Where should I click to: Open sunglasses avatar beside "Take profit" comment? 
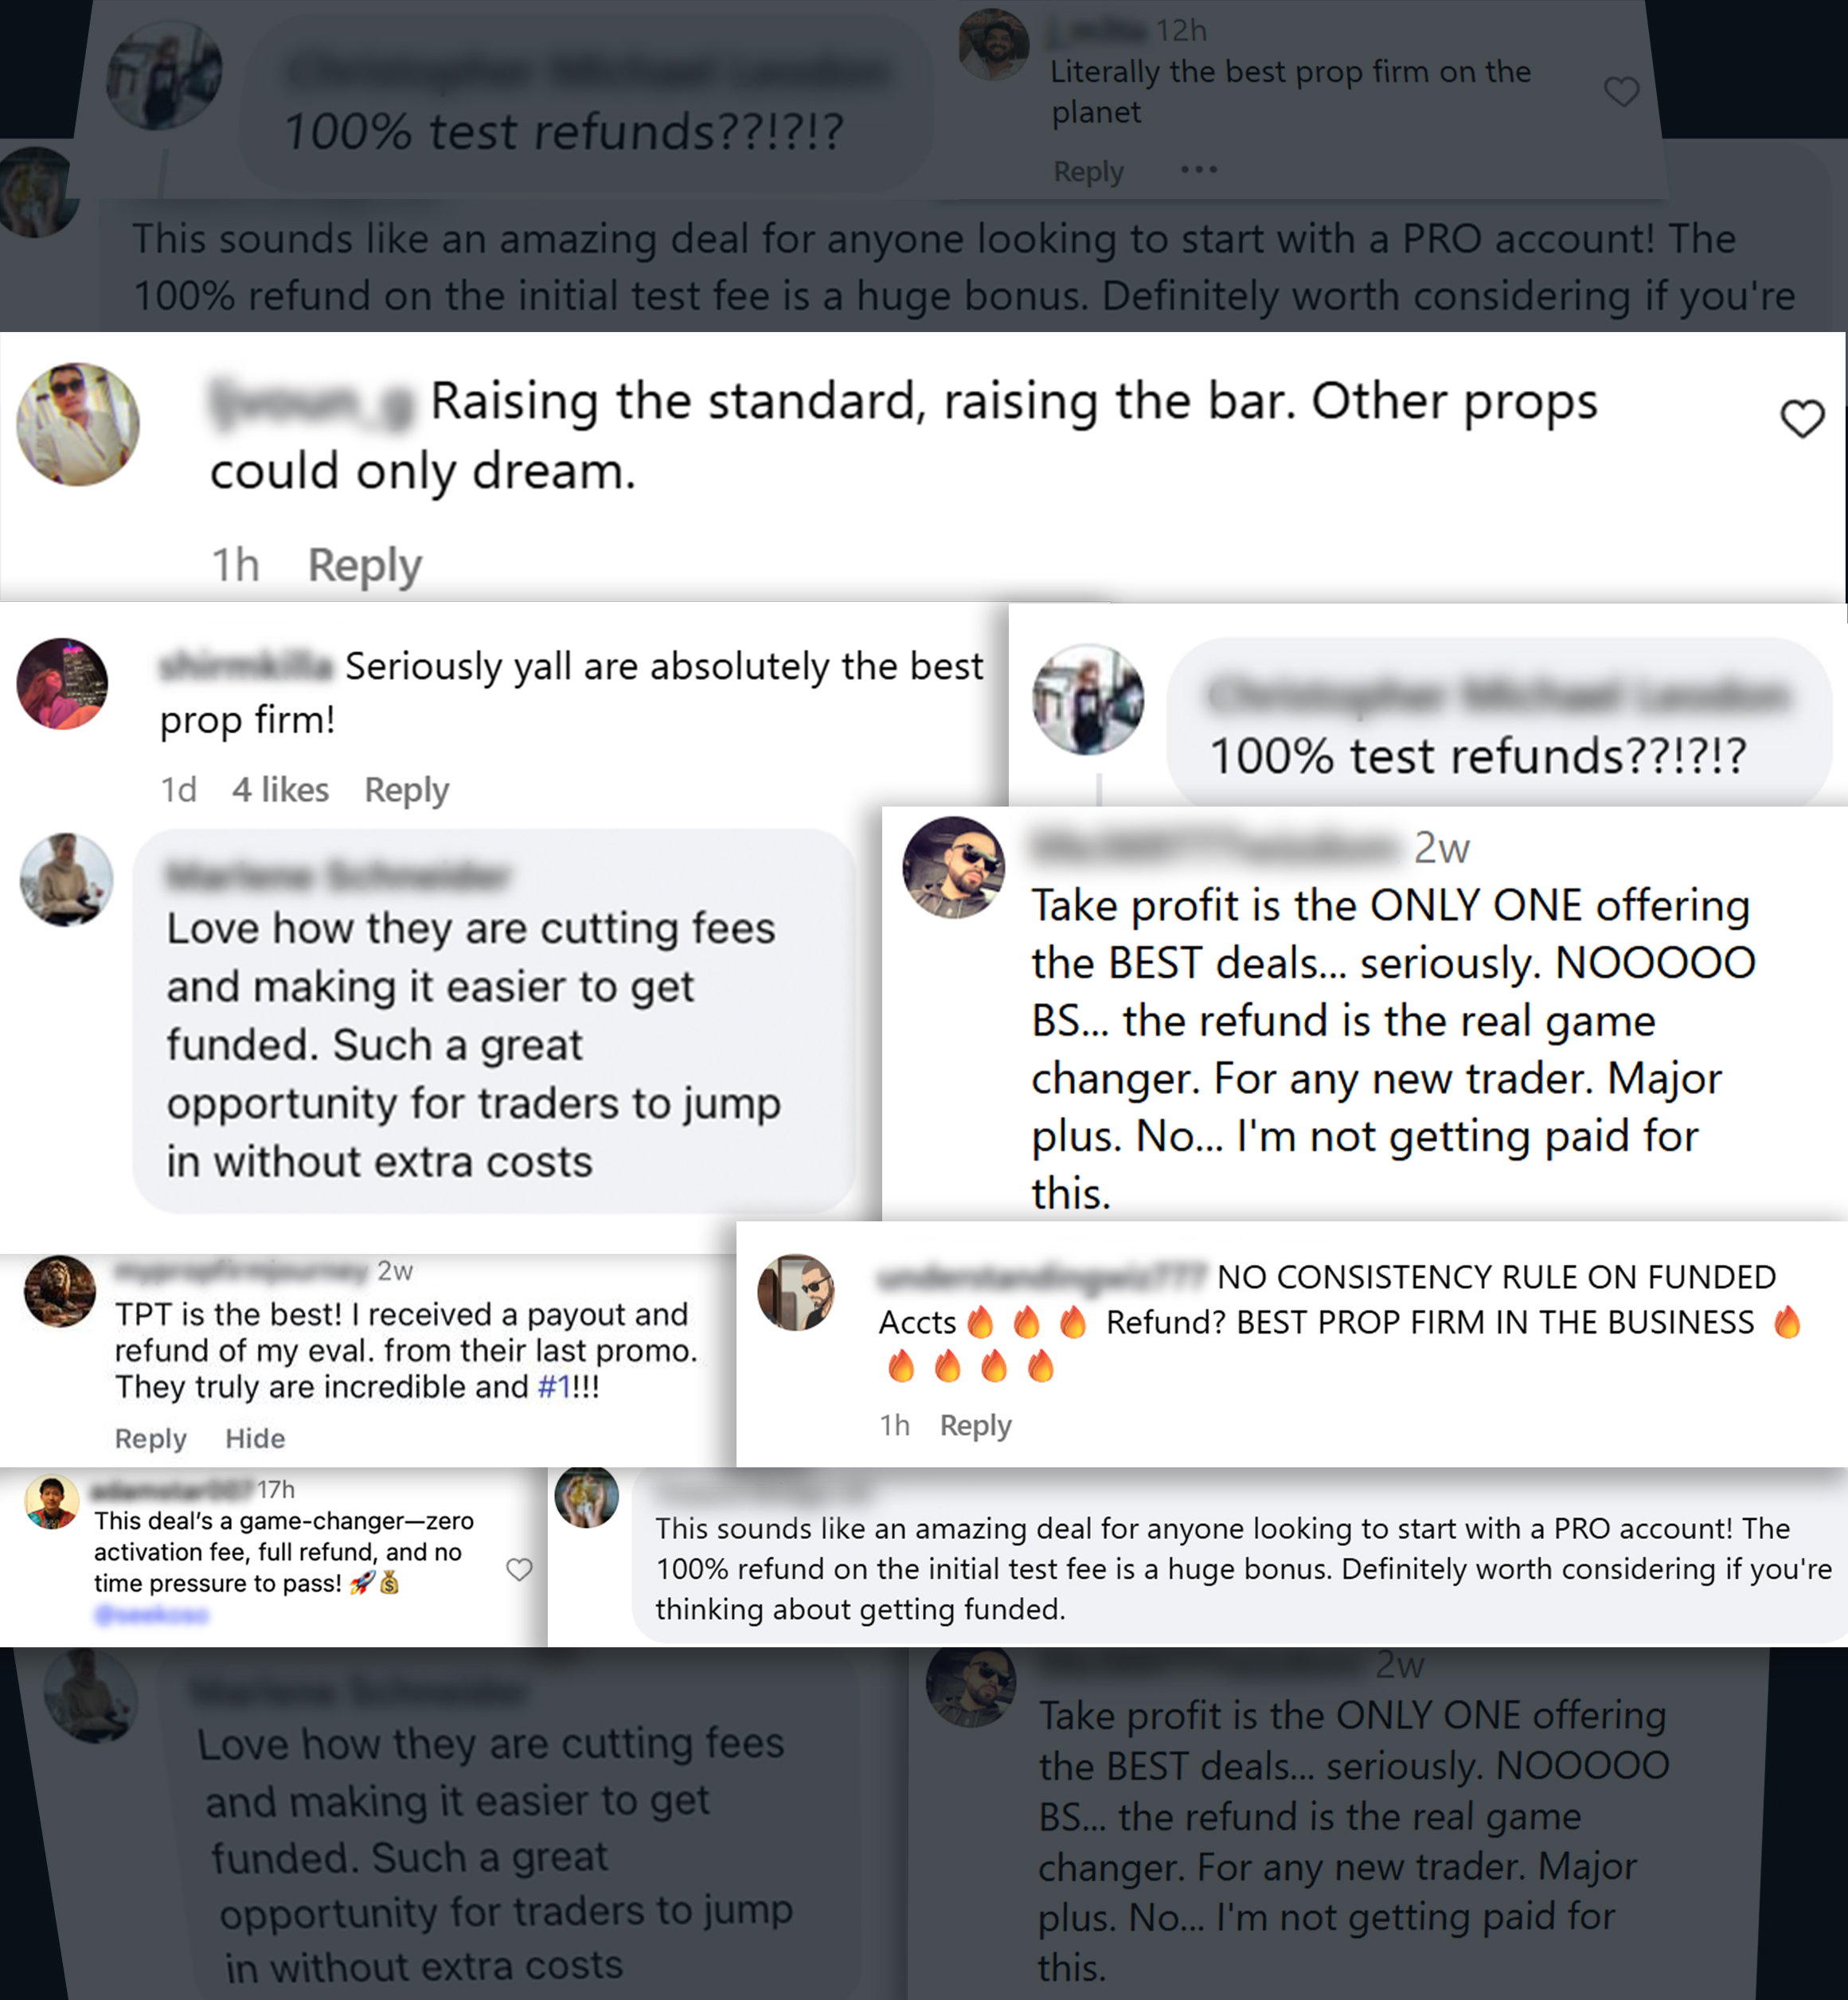[953, 867]
